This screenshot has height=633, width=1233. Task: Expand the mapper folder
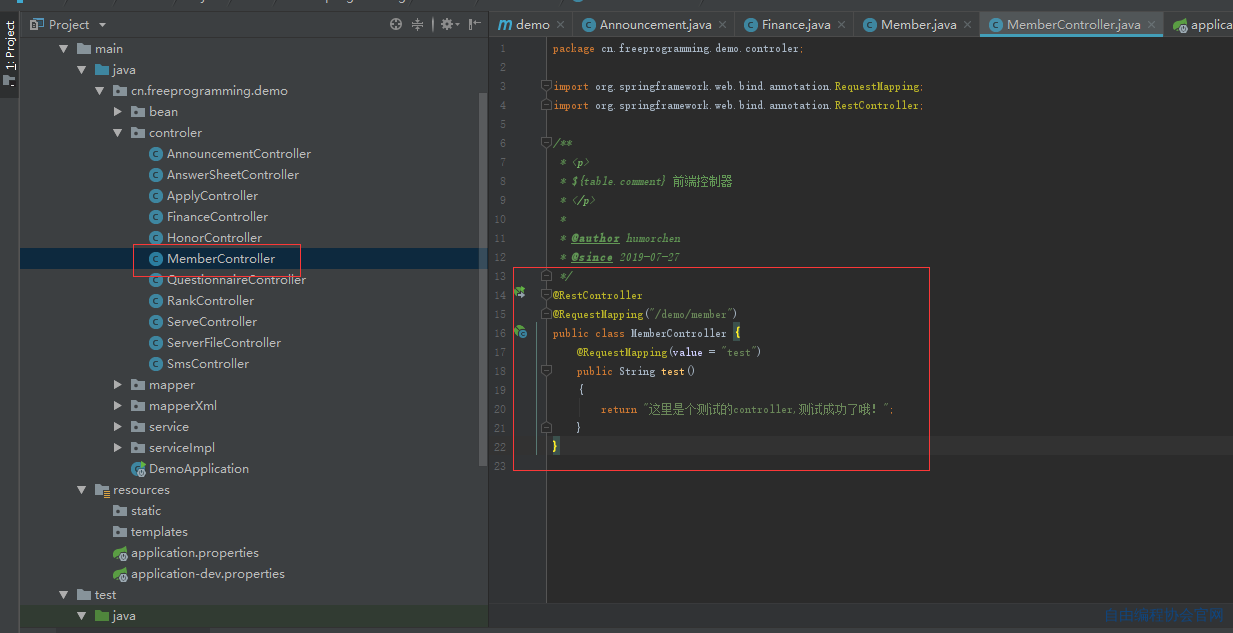coord(118,385)
